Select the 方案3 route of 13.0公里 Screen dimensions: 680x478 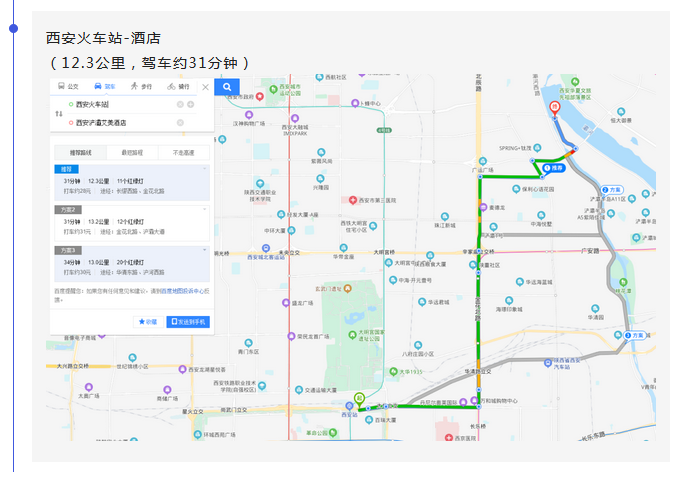[132, 264]
